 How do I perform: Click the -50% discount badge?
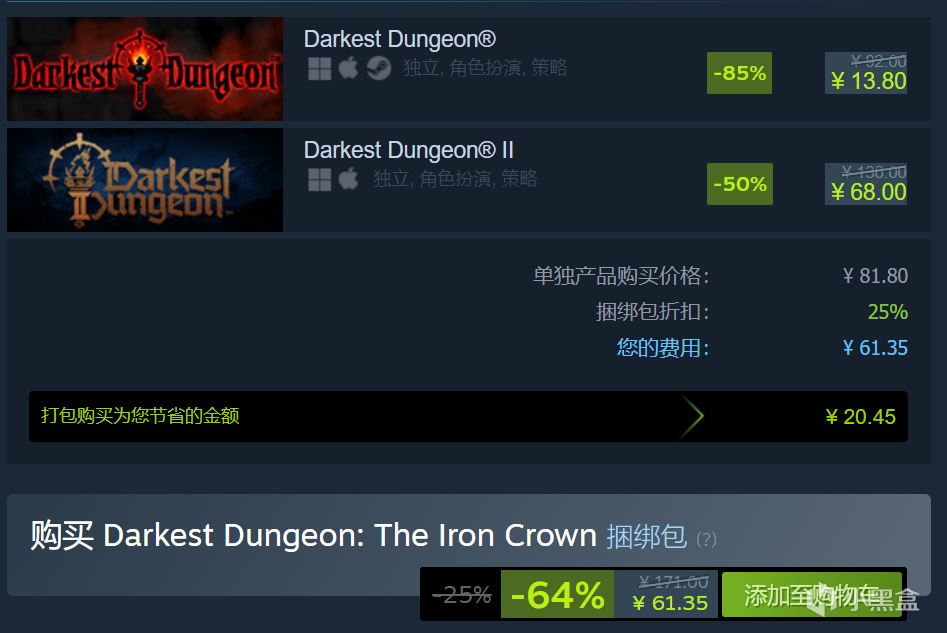click(x=740, y=184)
